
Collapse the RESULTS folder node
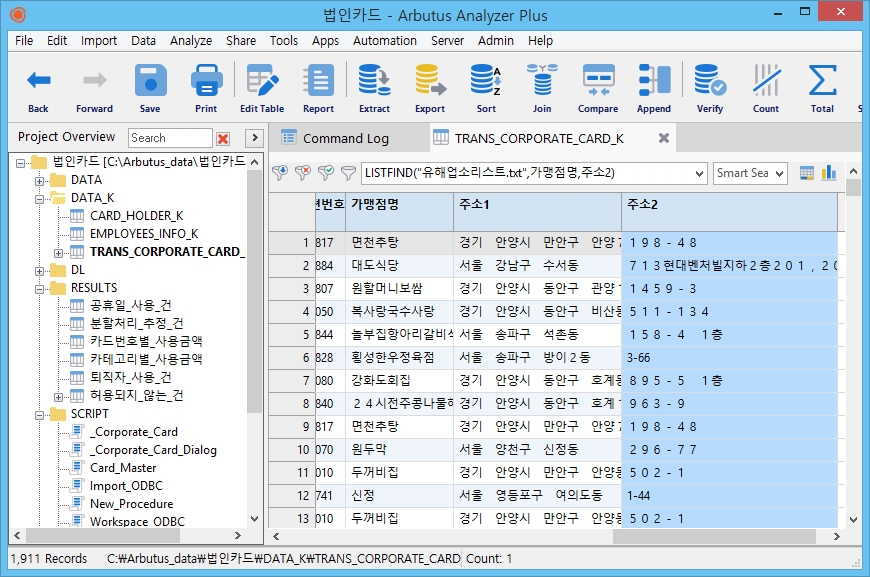pyautogui.click(x=40, y=288)
